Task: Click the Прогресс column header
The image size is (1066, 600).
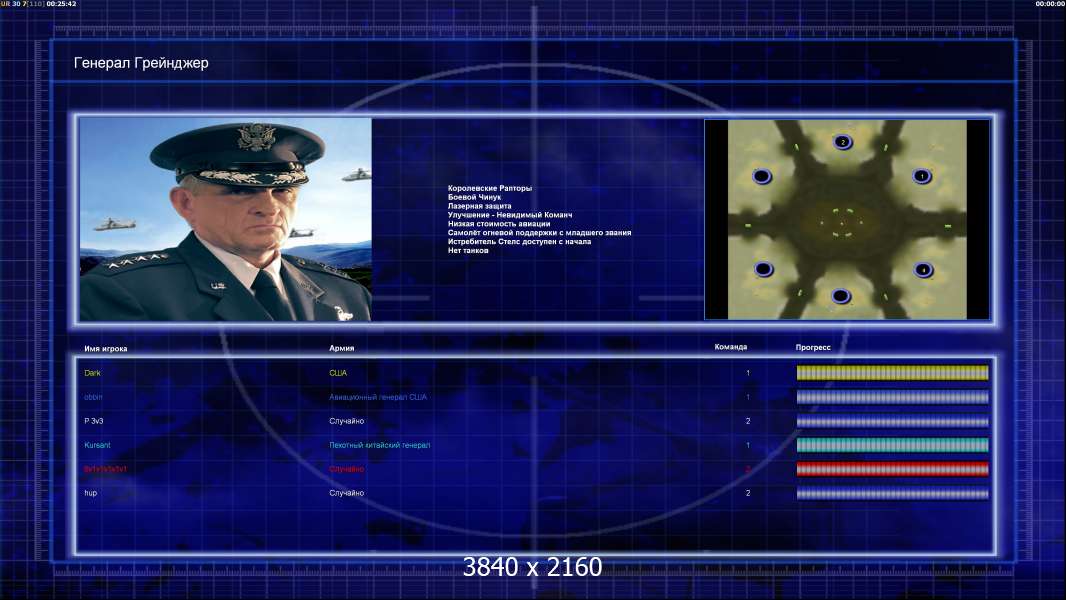Action: tap(813, 347)
